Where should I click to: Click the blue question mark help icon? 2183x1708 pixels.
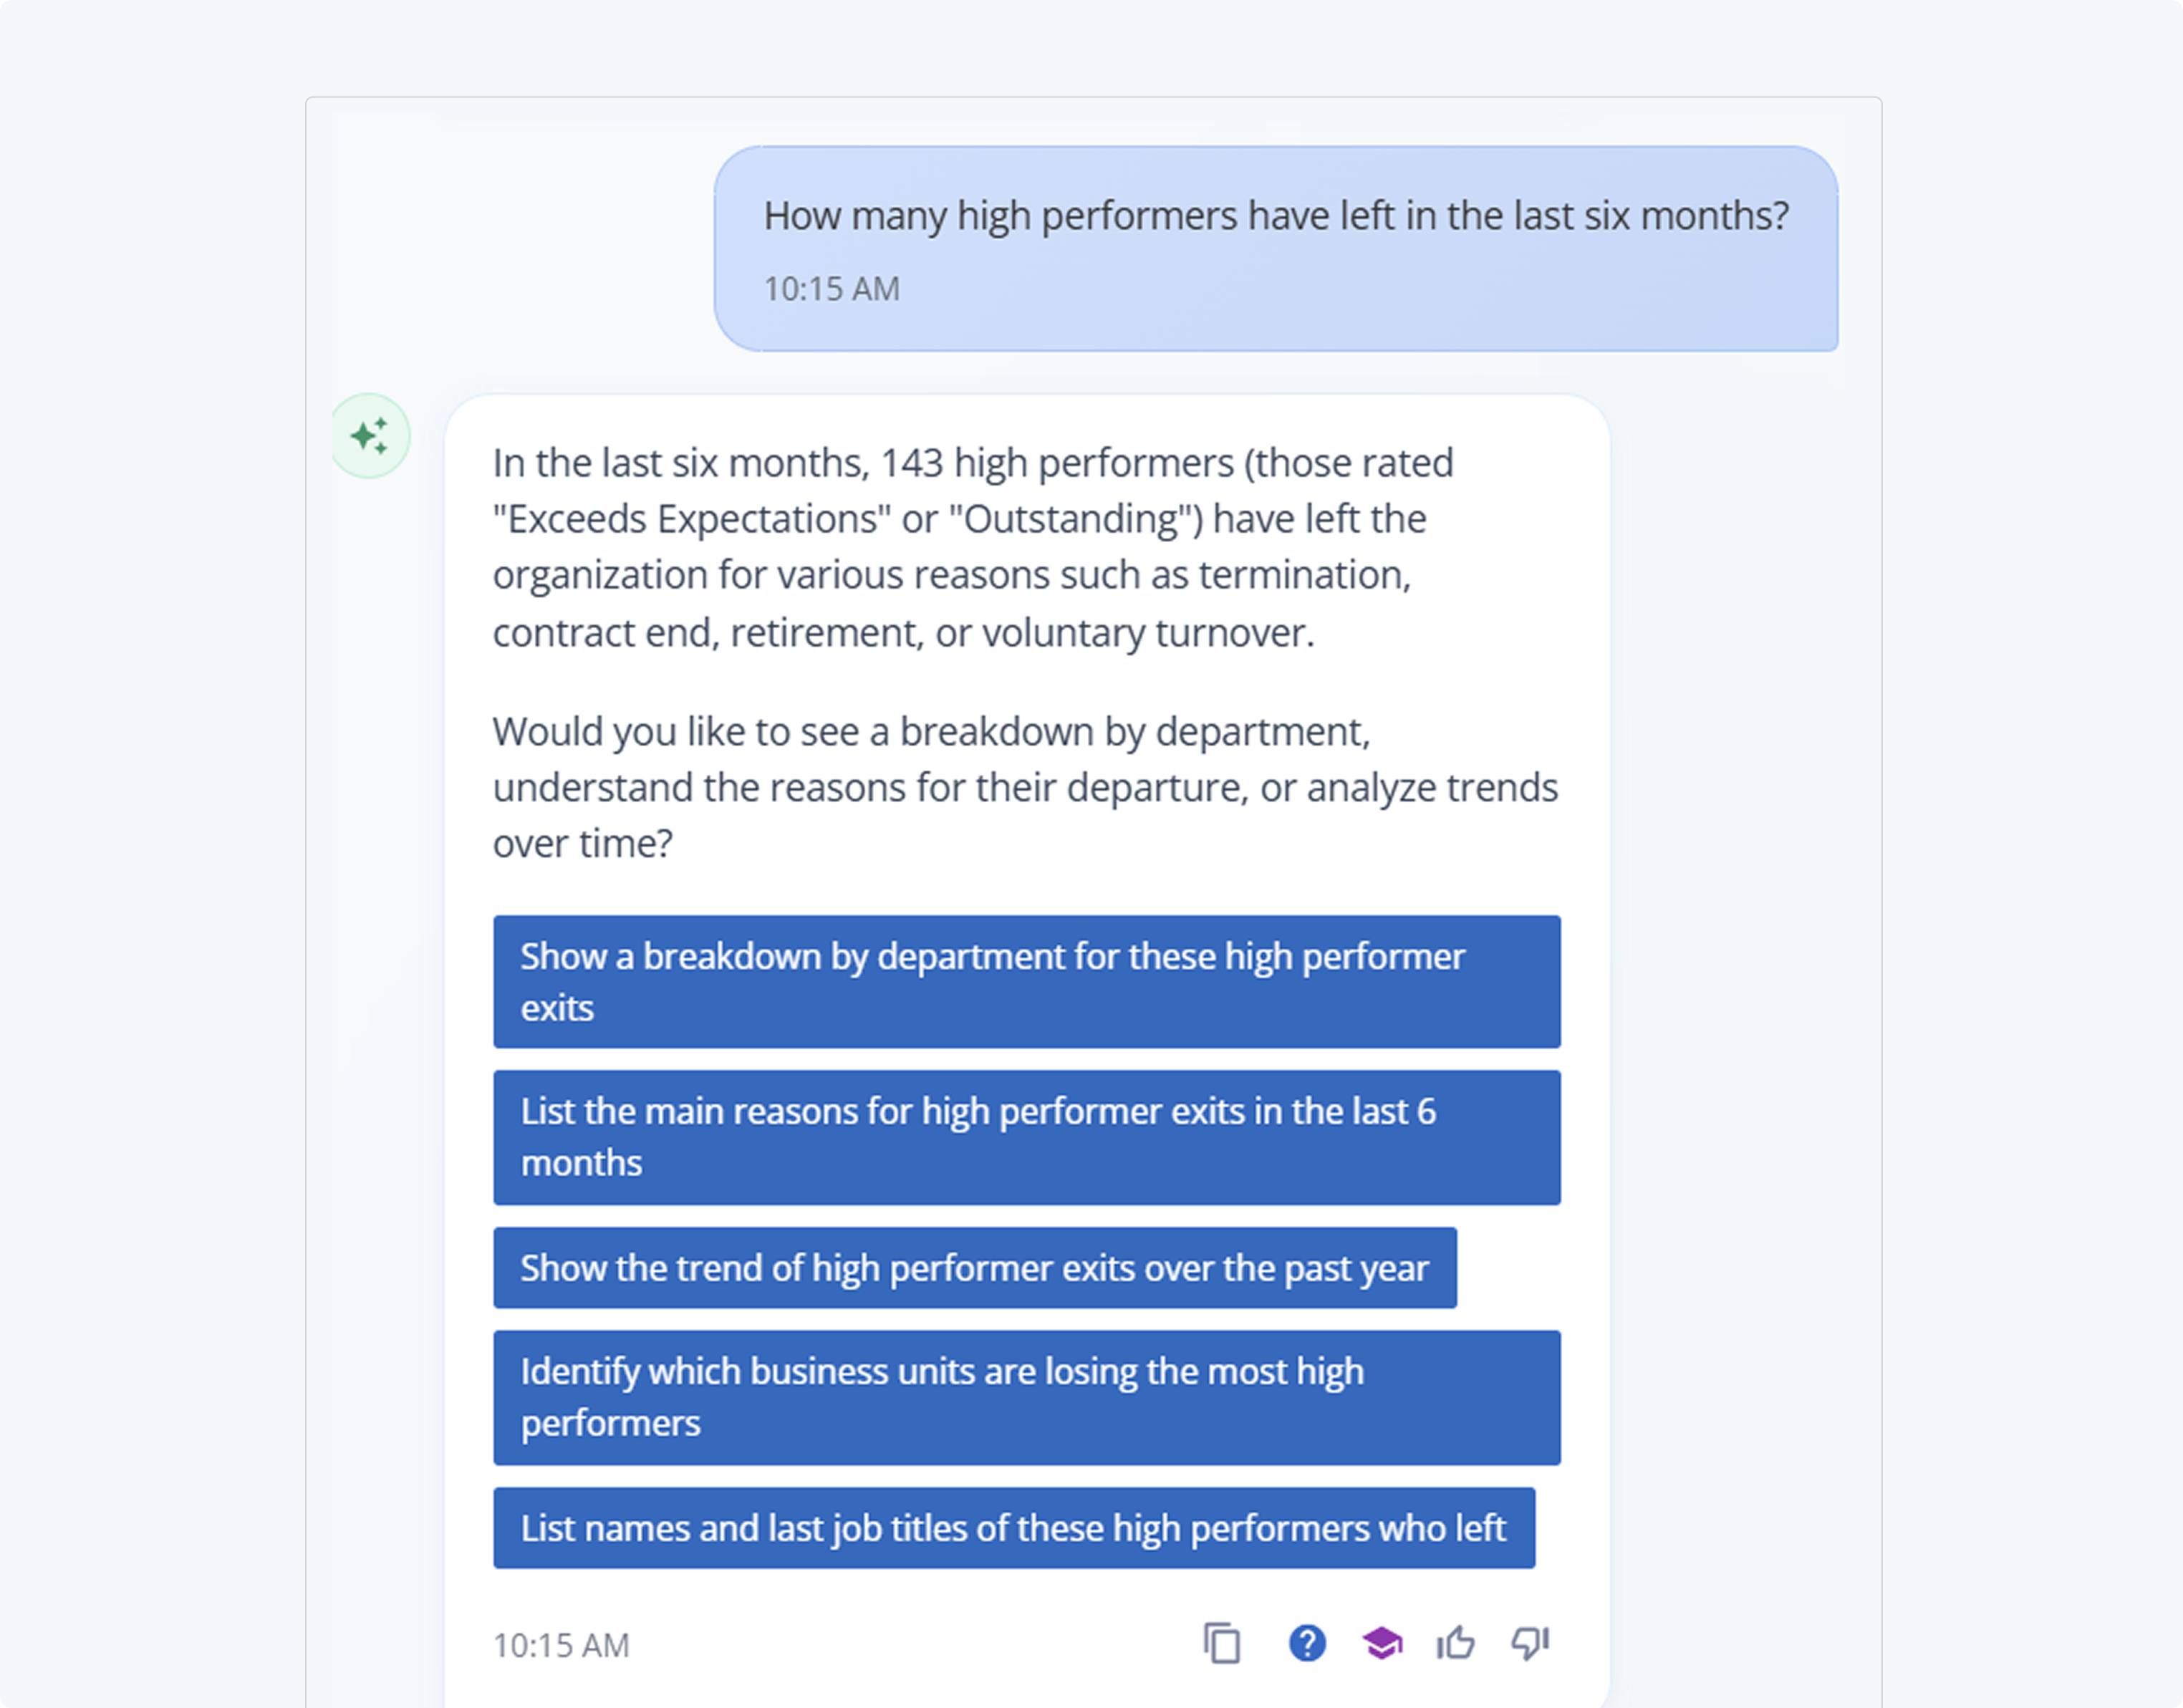click(1306, 1643)
